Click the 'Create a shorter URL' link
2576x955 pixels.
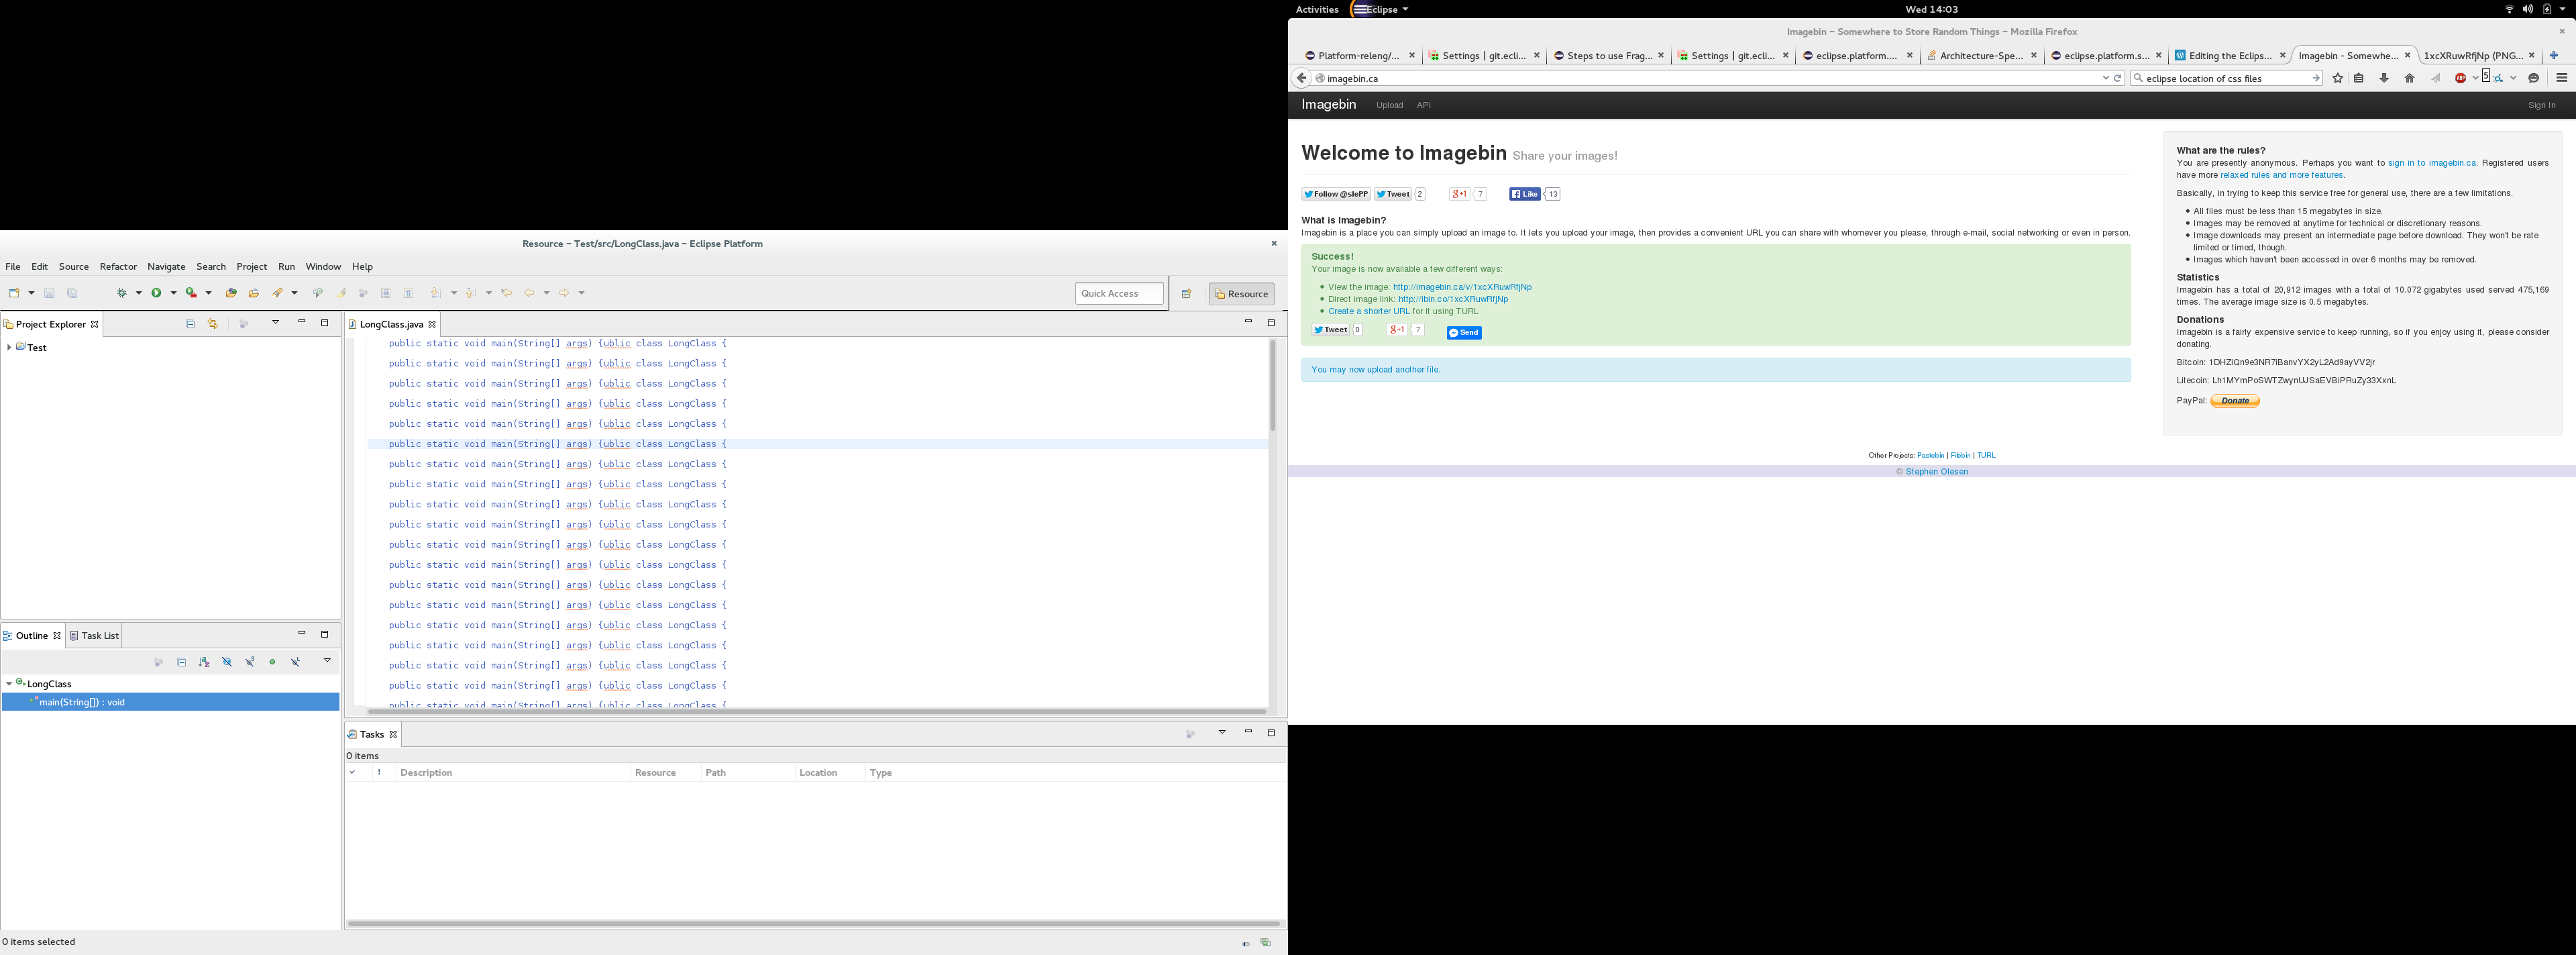[x=1369, y=312]
